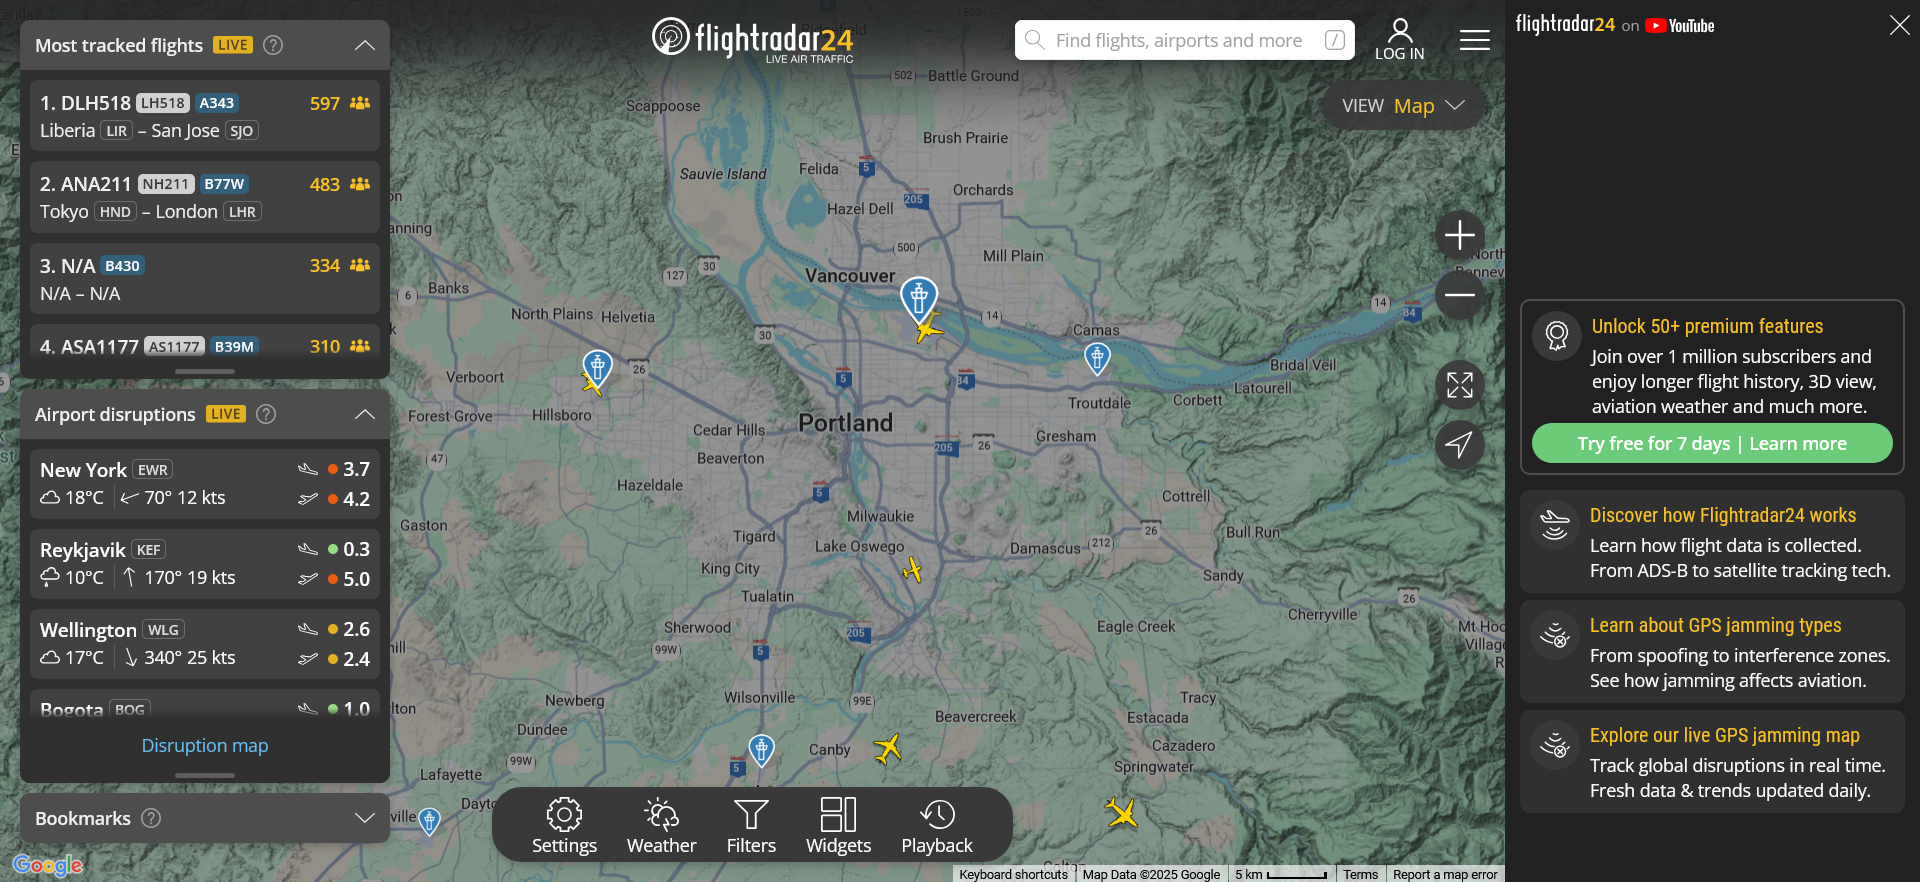
Task: Select the aircraft near Springwater
Action: (x=1121, y=812)
